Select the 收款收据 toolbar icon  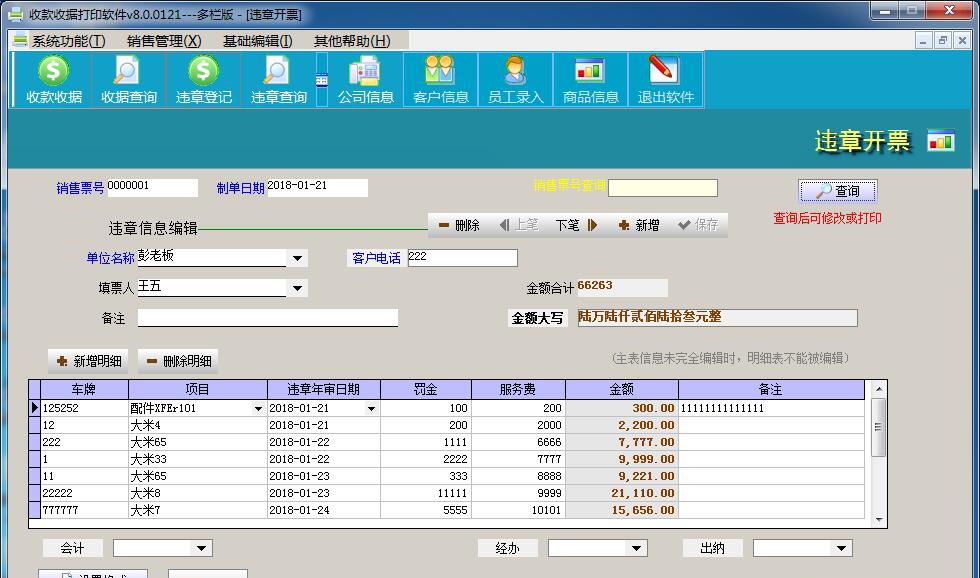pos(52,79)
